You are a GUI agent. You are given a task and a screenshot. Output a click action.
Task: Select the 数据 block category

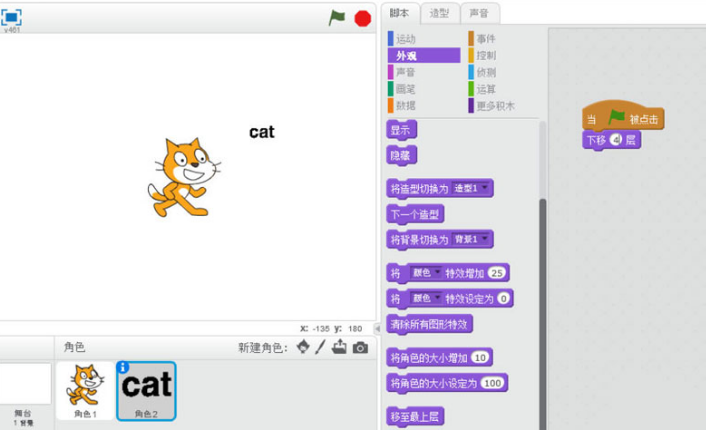coord(423,105)
